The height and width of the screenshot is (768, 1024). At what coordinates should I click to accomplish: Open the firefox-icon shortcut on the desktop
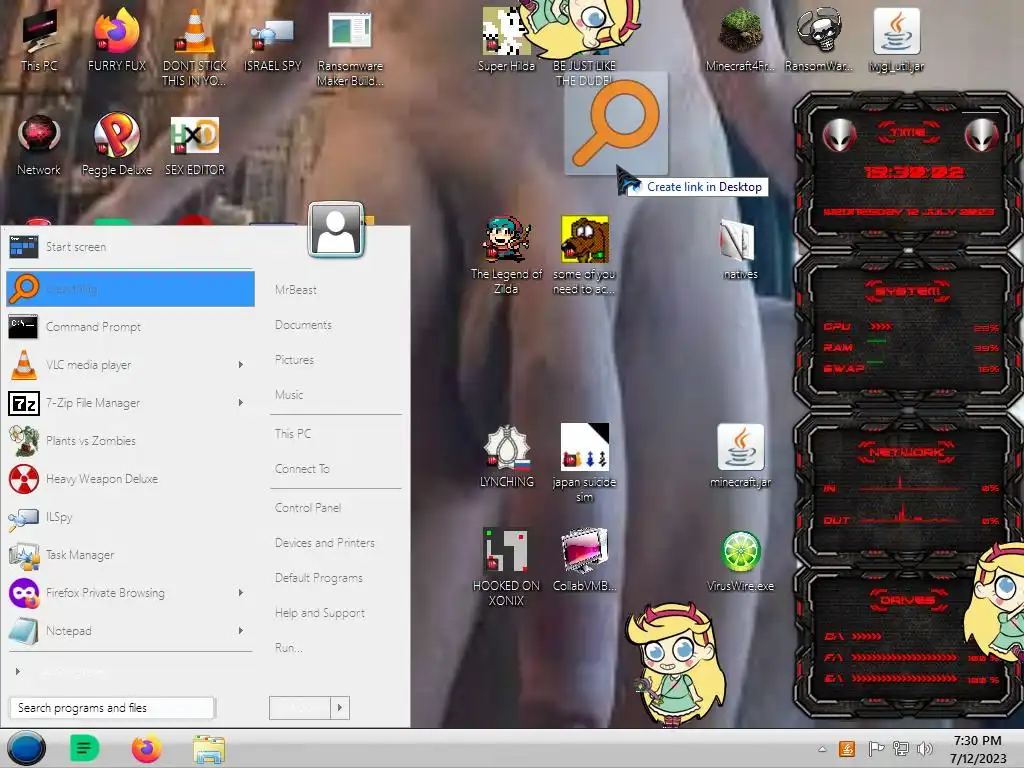click(x=117, y=39)
